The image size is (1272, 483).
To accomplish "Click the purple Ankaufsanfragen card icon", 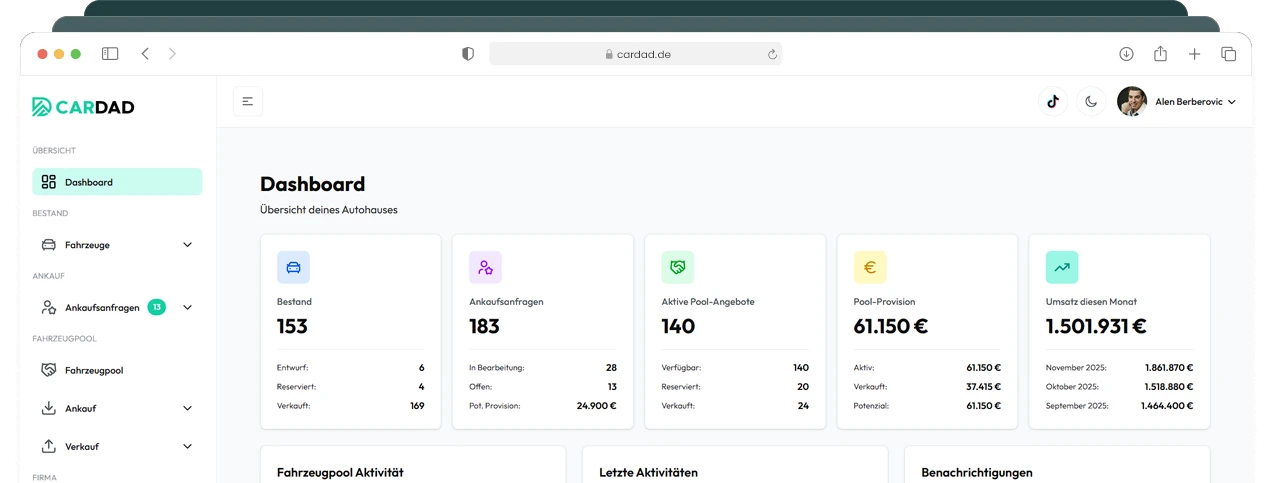I will point(485,267).
